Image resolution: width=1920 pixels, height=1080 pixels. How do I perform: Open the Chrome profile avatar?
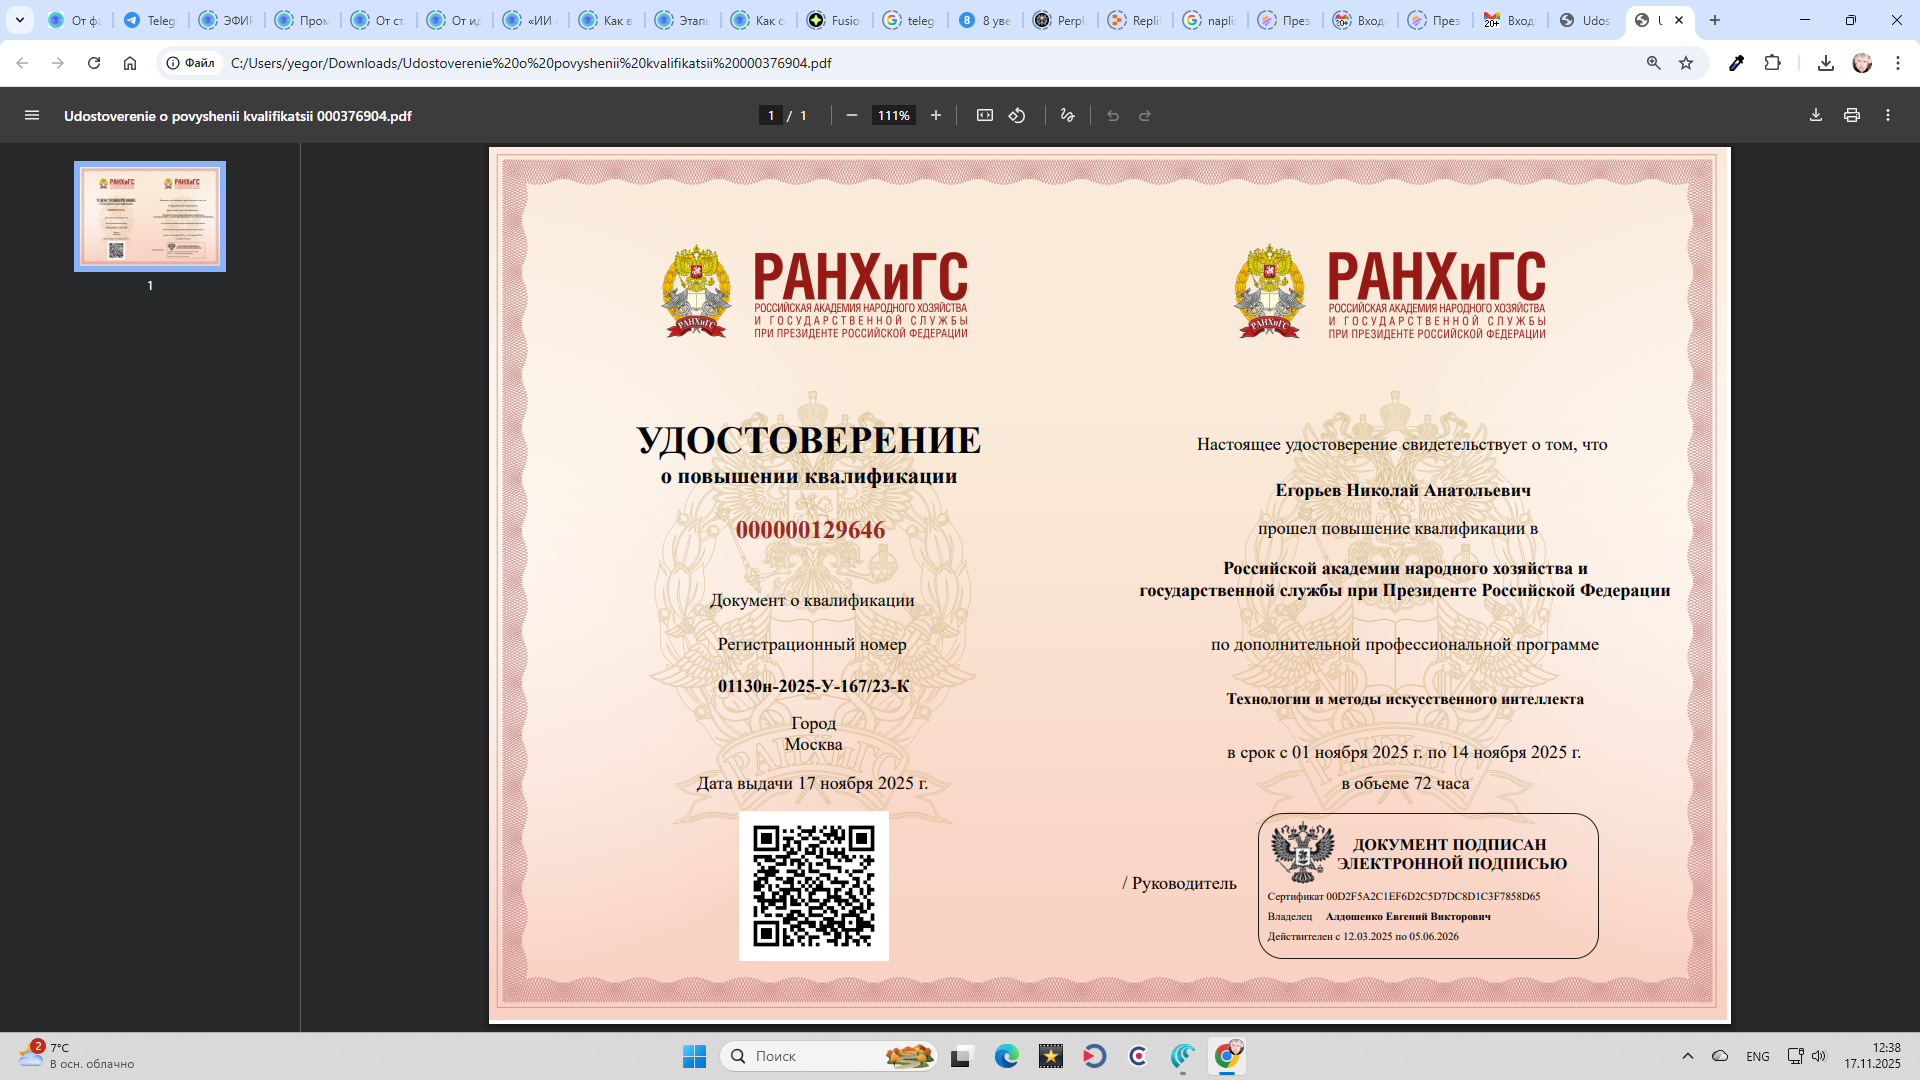click(x=1862, y=63)
